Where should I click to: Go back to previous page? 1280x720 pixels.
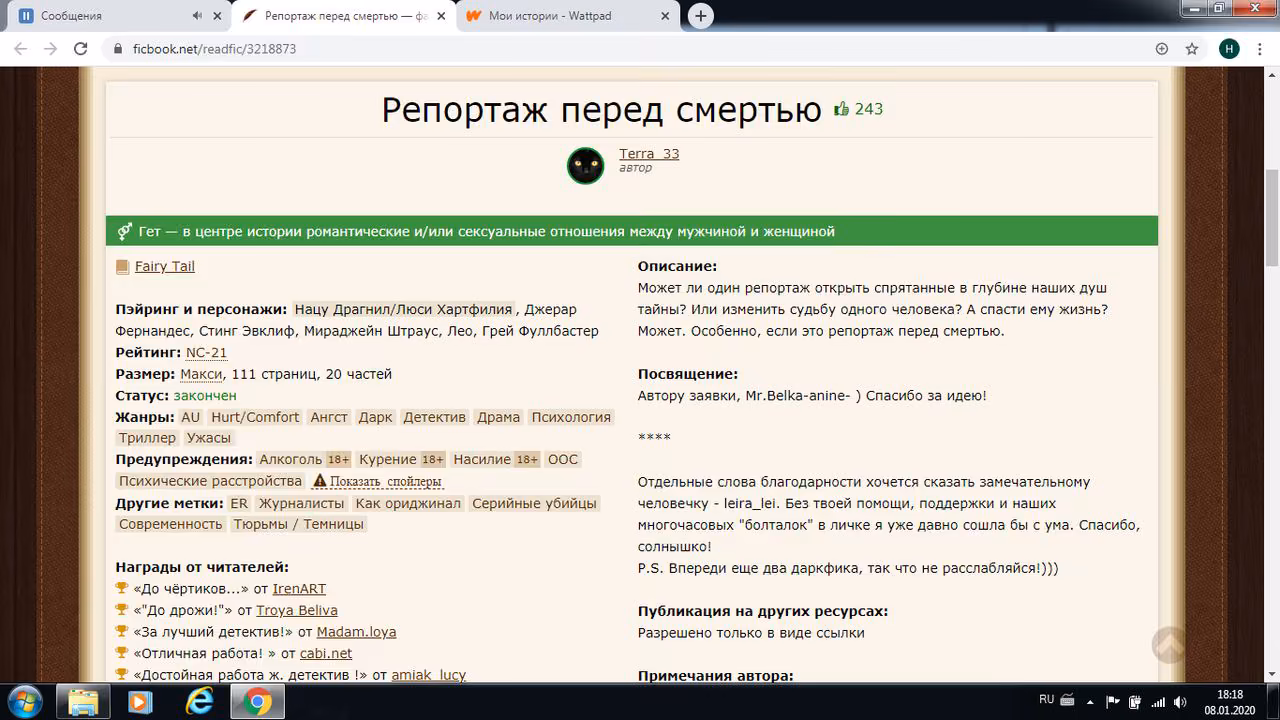pos(22,49)
